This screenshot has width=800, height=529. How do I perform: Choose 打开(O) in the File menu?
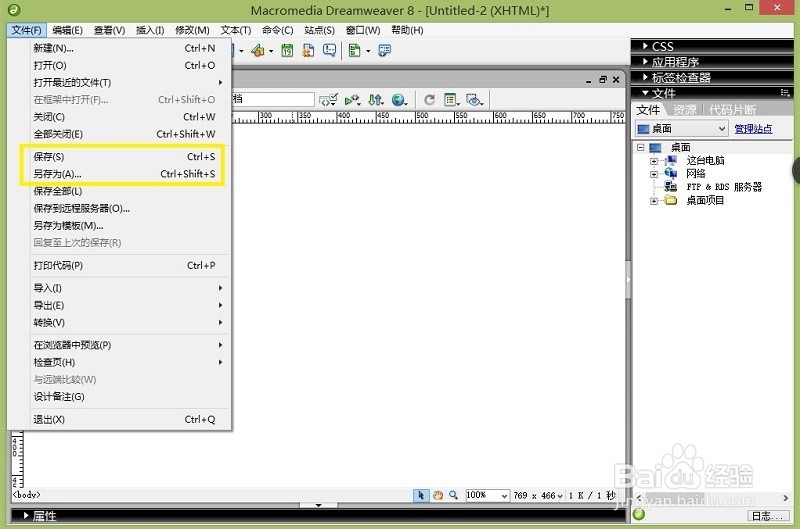click(124, 65)
